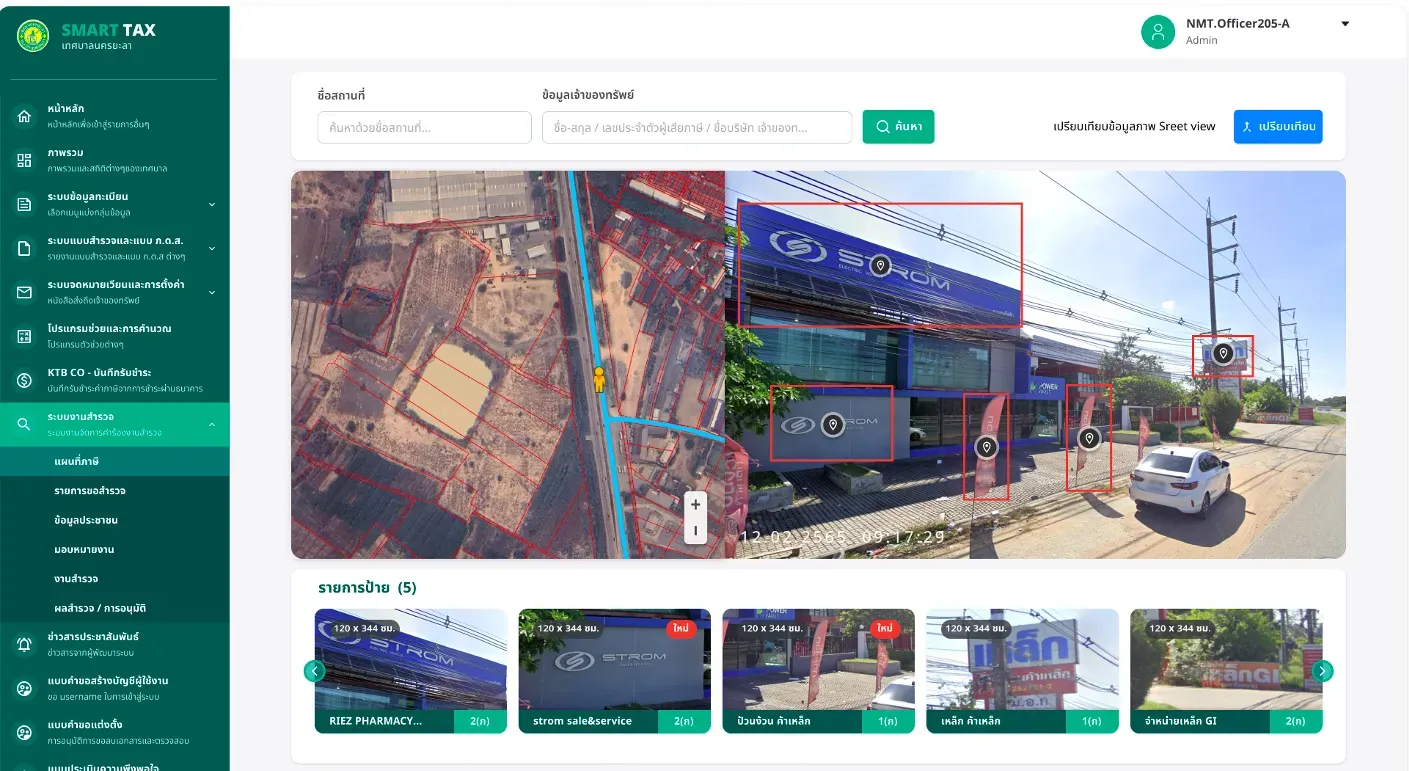Go to next signs with right arrow
The width and height of the screenshot is (1409, 771).
[1323, 671]
